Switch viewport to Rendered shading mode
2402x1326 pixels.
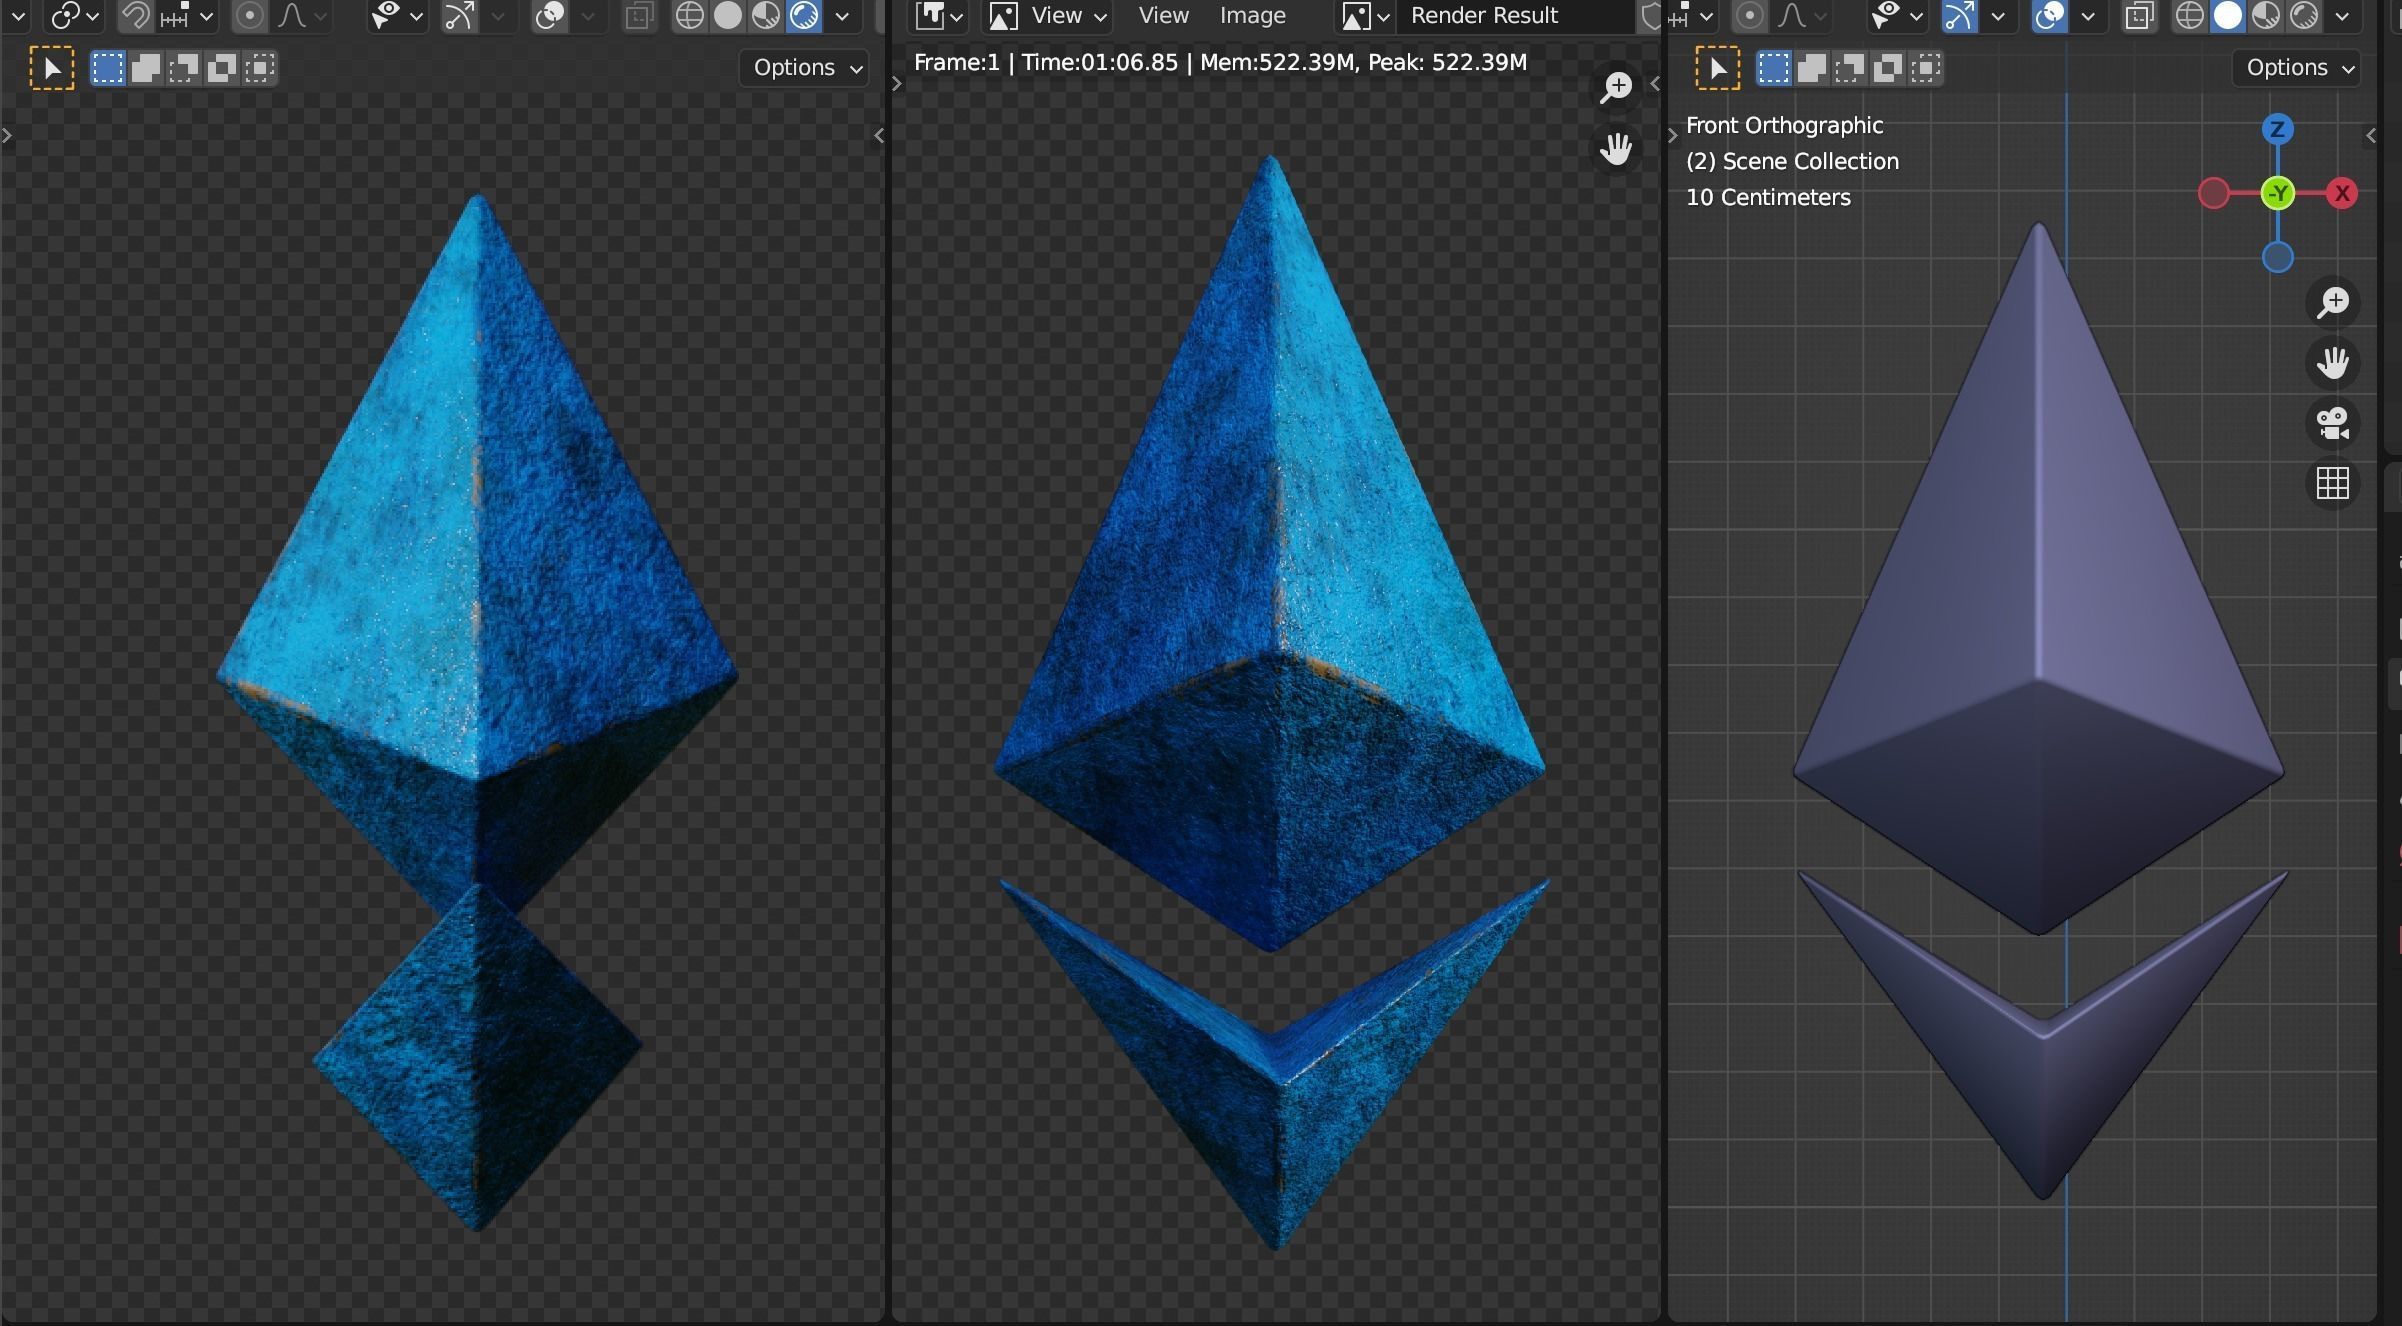tap(2305, 16)
